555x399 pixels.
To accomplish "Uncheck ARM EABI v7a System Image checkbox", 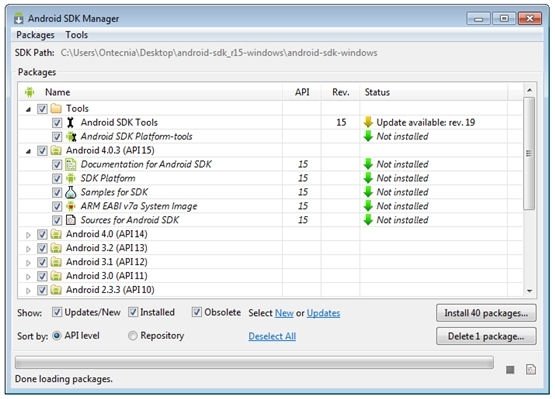I will tap(57, 206).
